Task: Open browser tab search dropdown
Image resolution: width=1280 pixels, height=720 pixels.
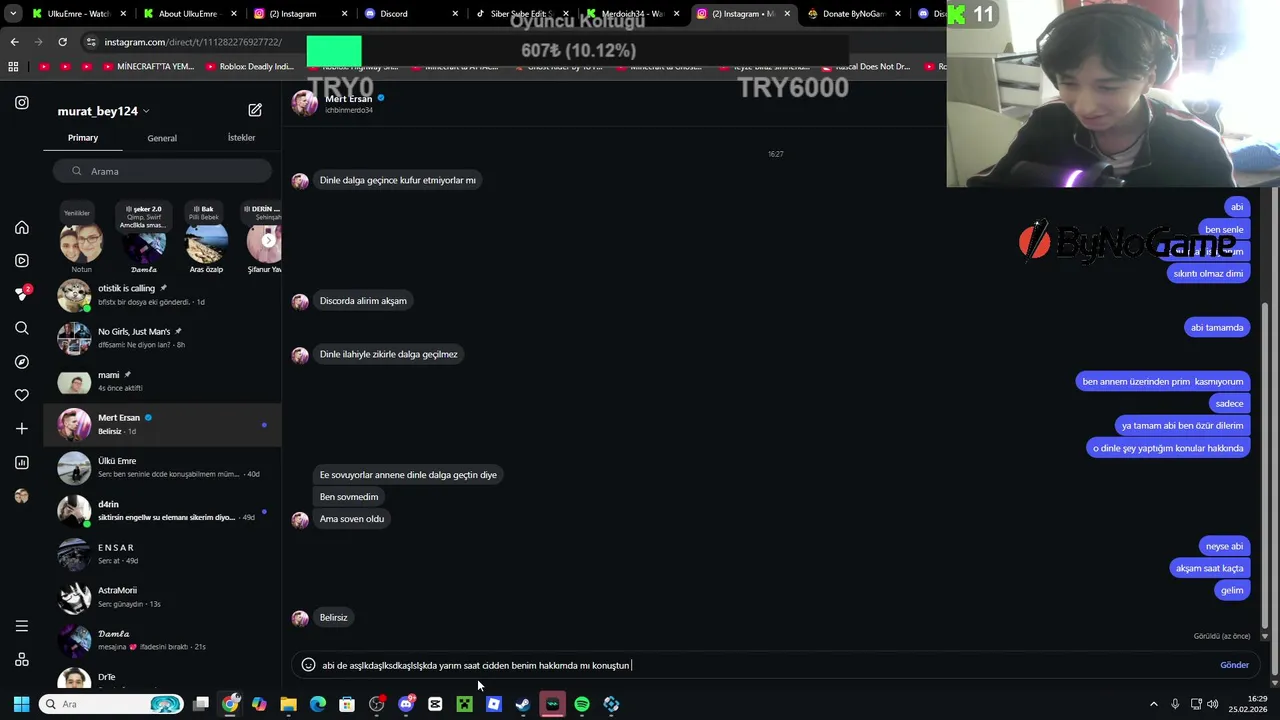Action: (x=13, y=14)
